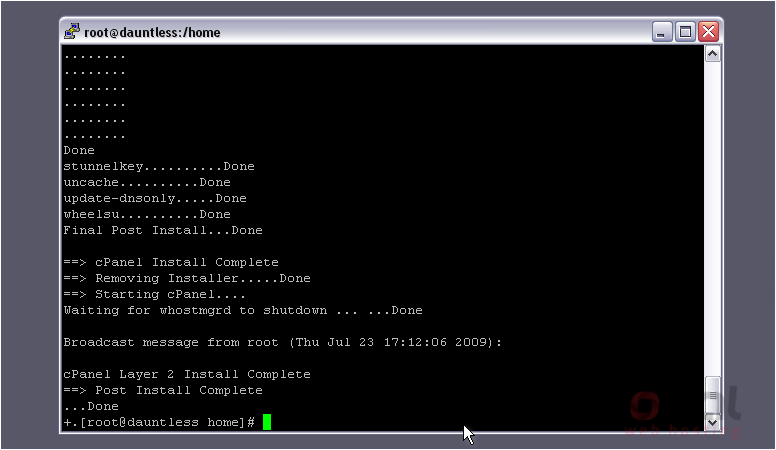Open the PuTTY system menu icon
The image size is (776, 450).
(x=72, y=32)
